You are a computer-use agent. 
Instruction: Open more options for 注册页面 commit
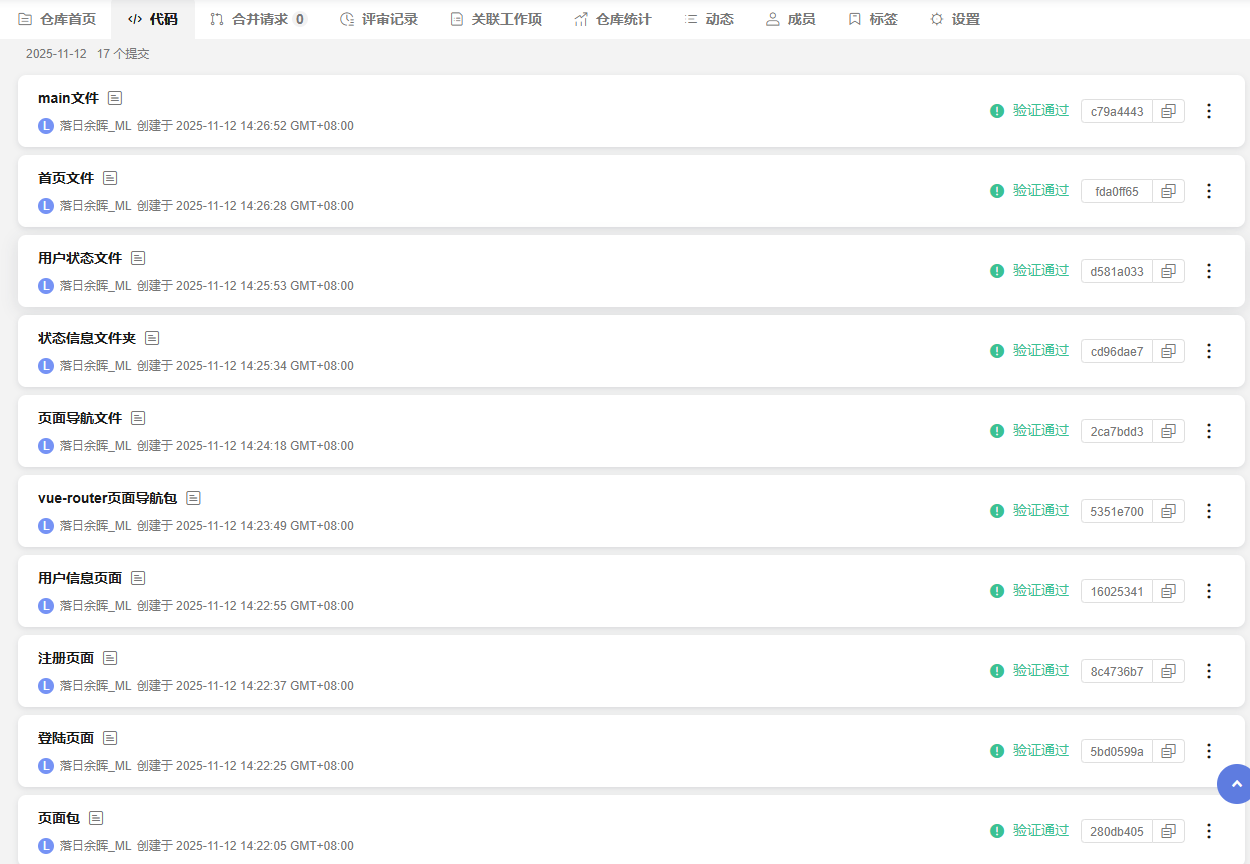point(1208,671)
